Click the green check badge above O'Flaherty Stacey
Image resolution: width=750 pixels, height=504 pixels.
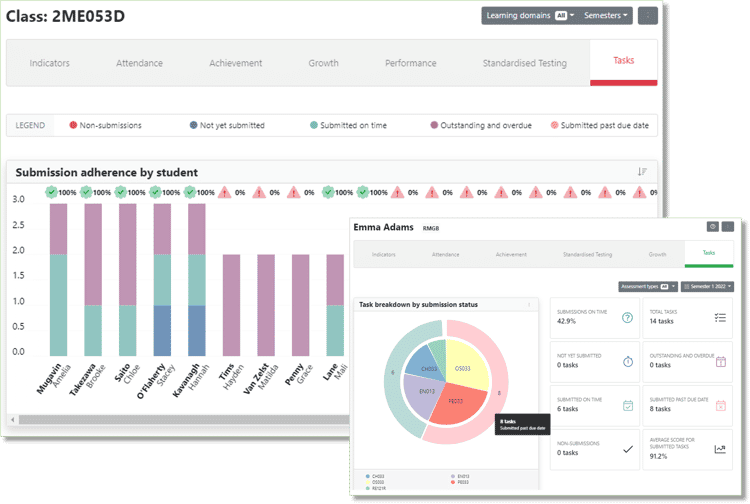tap(155, 192)
